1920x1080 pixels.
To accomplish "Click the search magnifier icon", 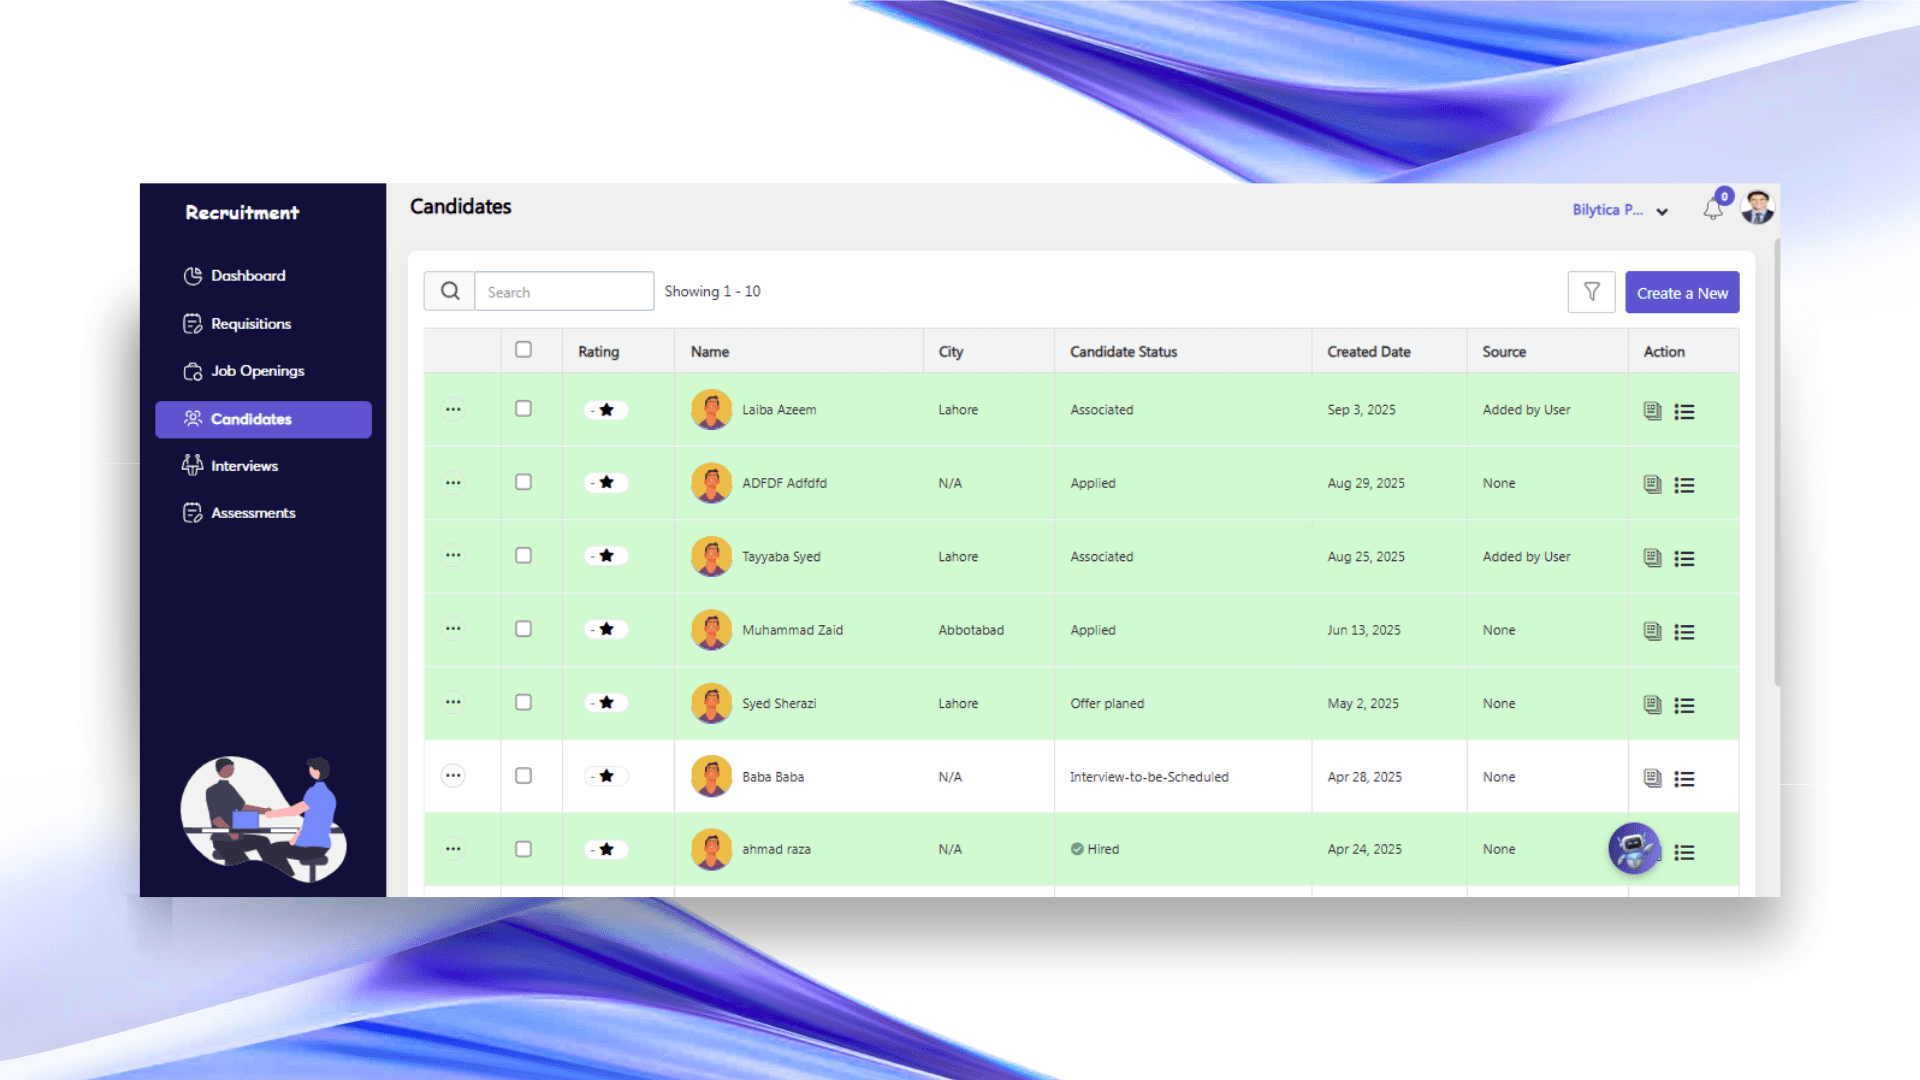I will pos(450,291).
